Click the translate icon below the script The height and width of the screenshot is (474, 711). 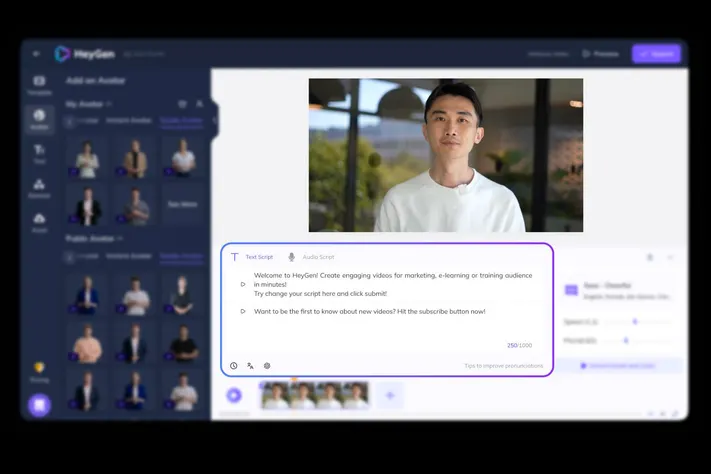[x=250, y=366]
